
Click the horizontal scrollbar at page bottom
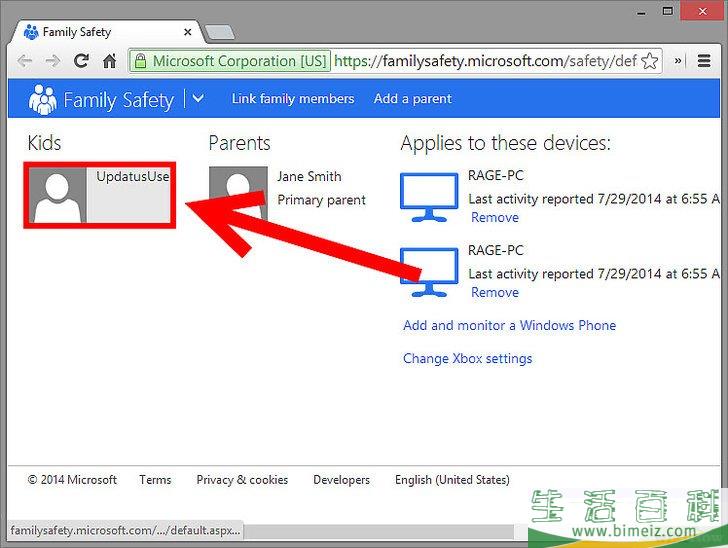(378, 531)
